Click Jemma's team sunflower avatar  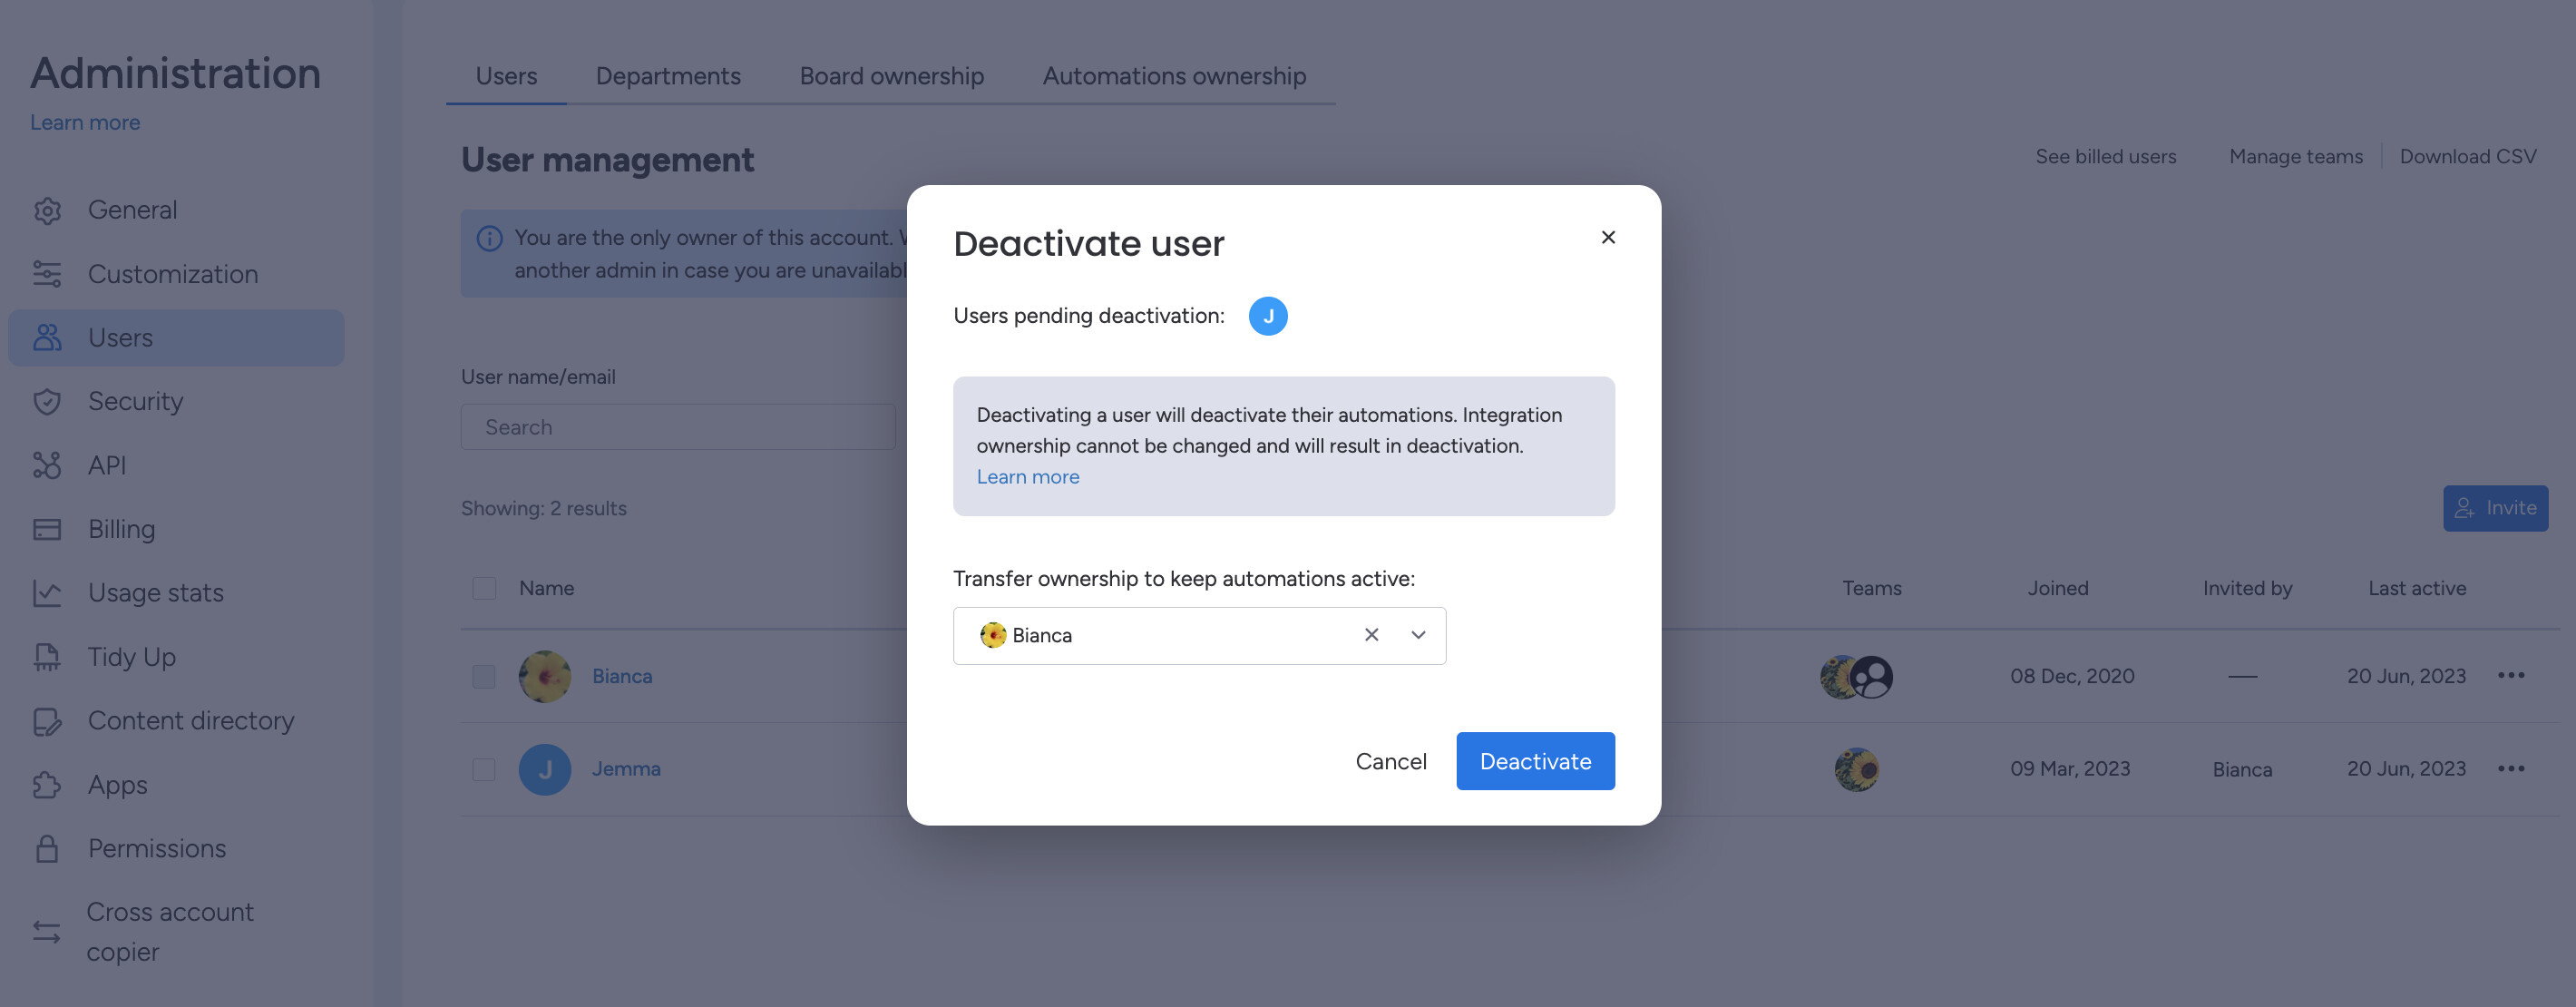coord(1857,770)
